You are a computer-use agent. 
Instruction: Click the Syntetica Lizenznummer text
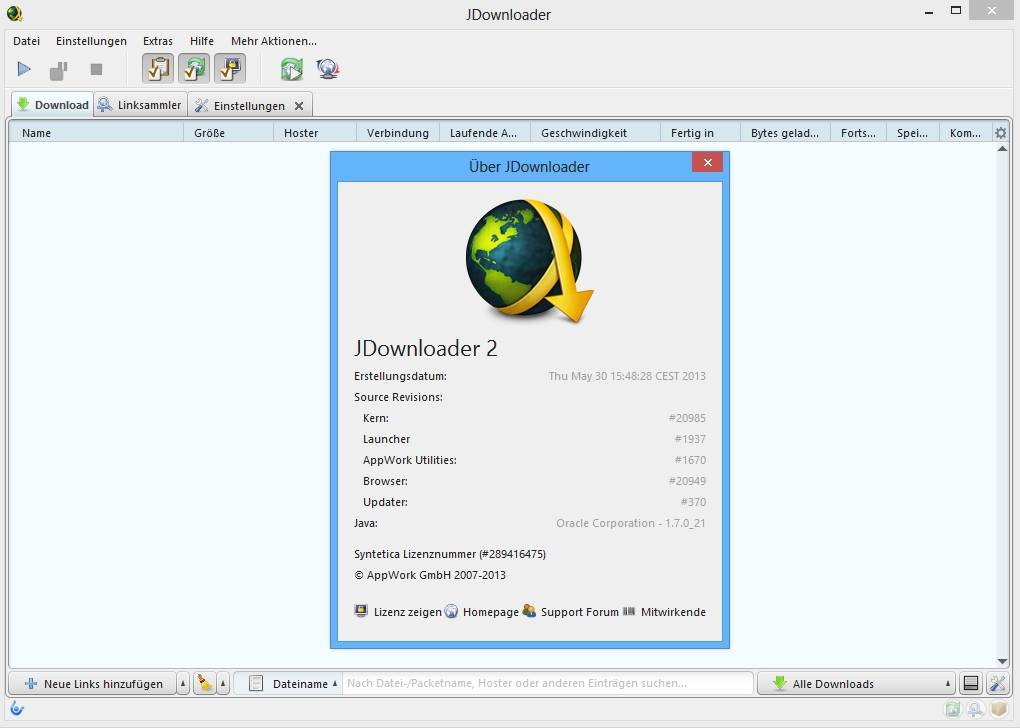[x=450, y=554]
